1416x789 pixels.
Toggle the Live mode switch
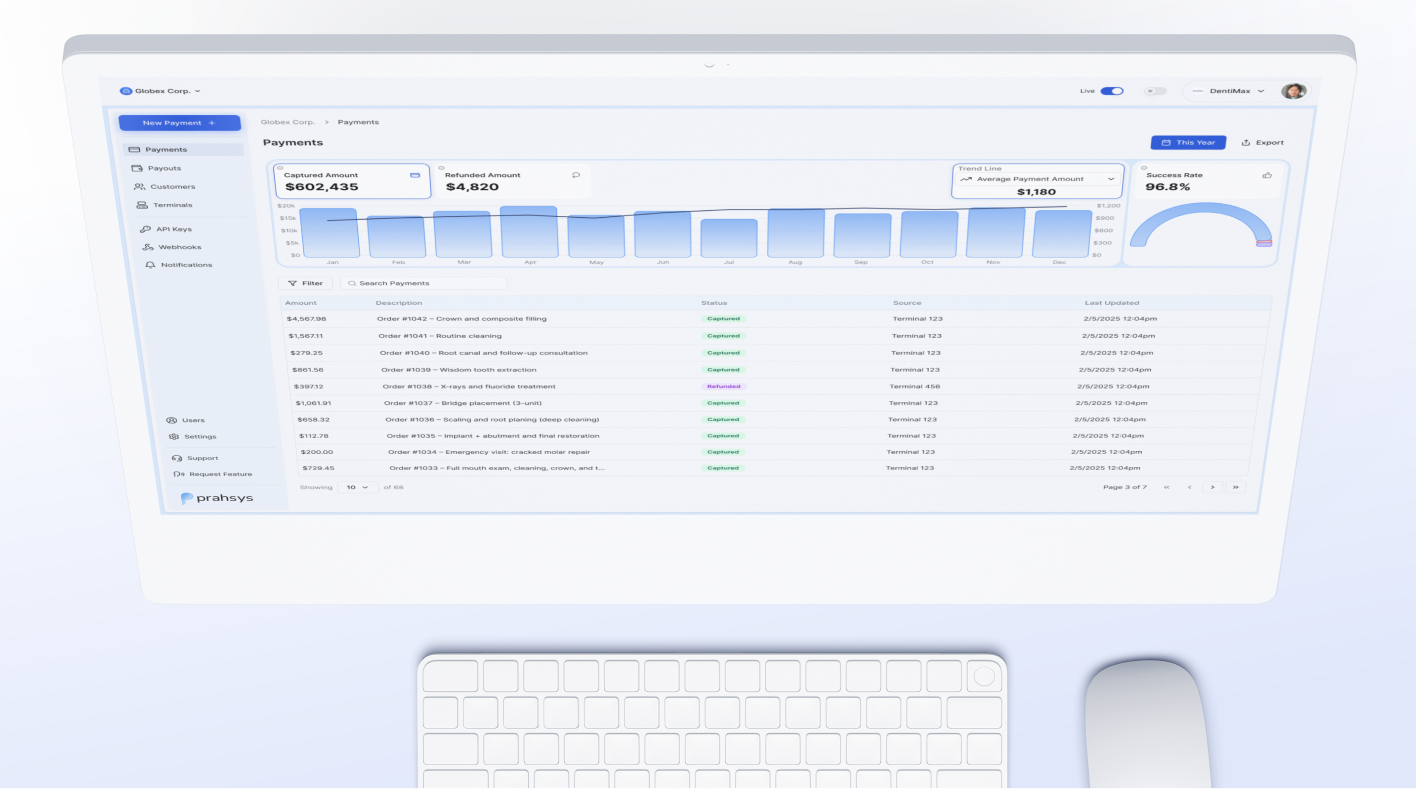pos(1112,91)
